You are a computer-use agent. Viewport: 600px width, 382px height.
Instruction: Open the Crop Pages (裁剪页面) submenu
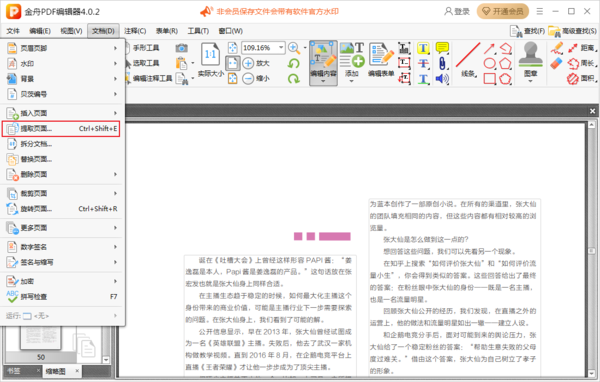click(62, 194)
